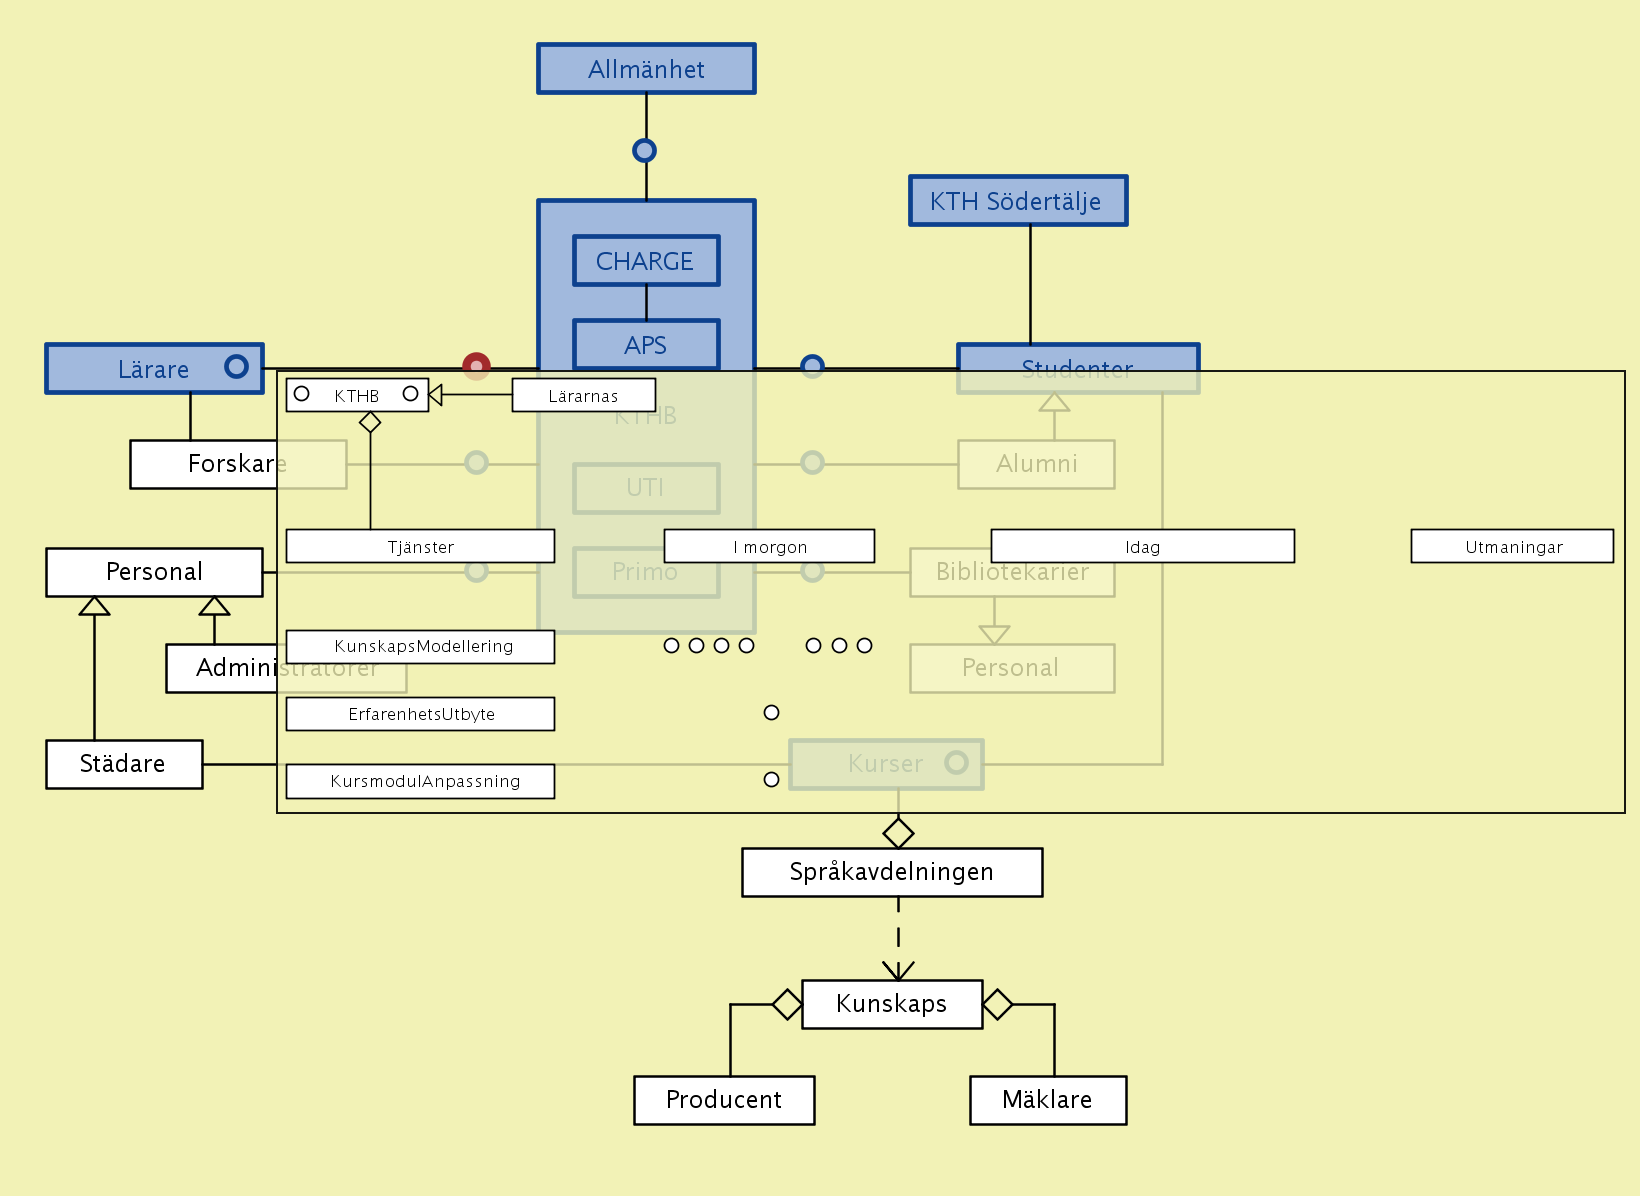
Task: Open the Tjänster panel header
Action: (x=420, y=547)
